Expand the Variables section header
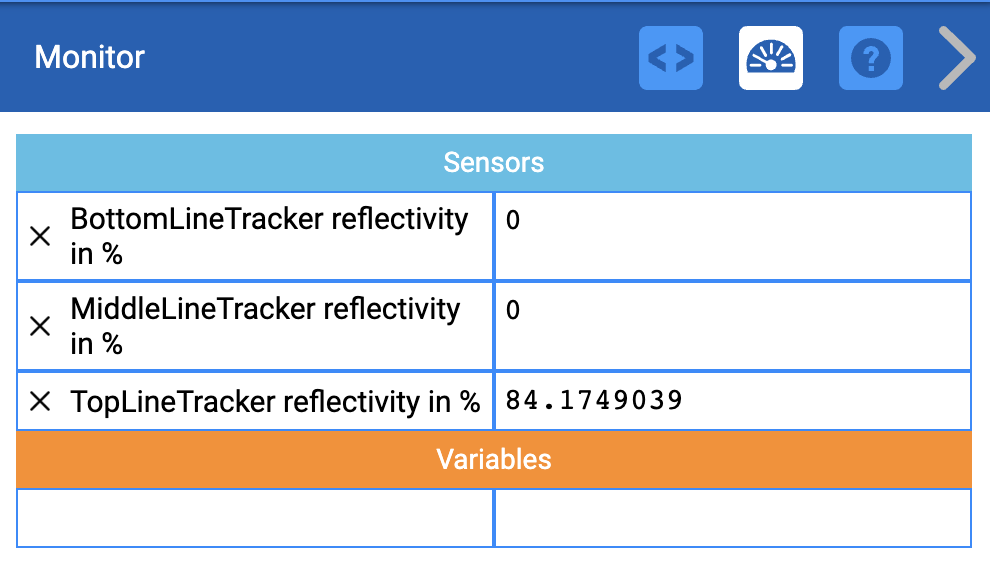The image size is (990, 576). coord(493,460)
